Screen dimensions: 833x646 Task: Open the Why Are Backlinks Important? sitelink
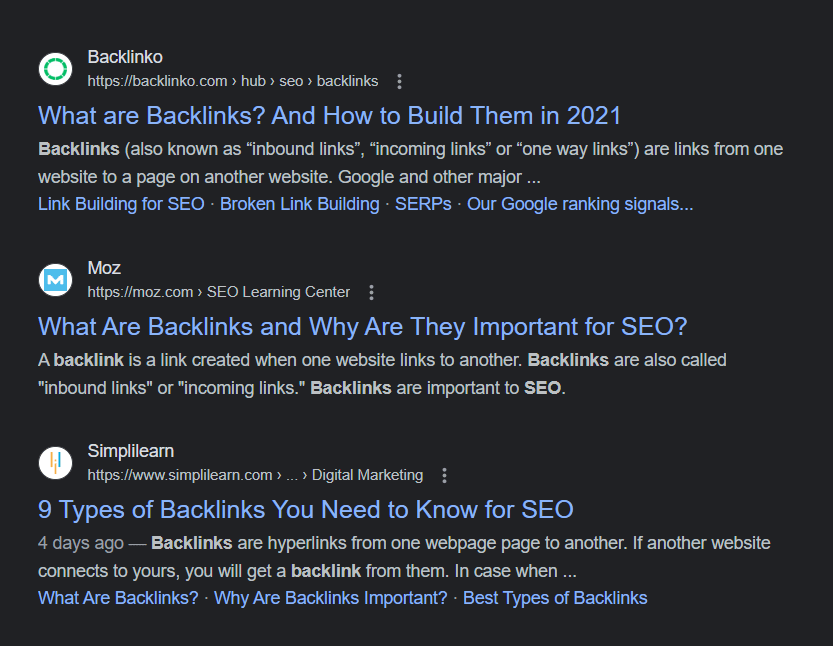click(x=332, y=597)
